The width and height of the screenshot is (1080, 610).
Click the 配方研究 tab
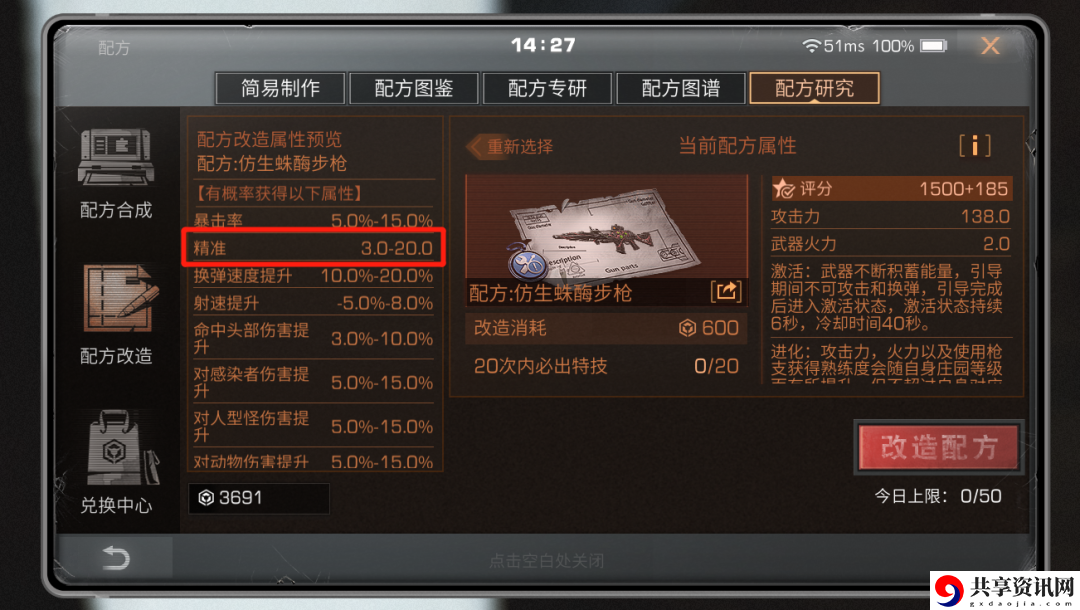pyautogui.click(x=814, y=88)
